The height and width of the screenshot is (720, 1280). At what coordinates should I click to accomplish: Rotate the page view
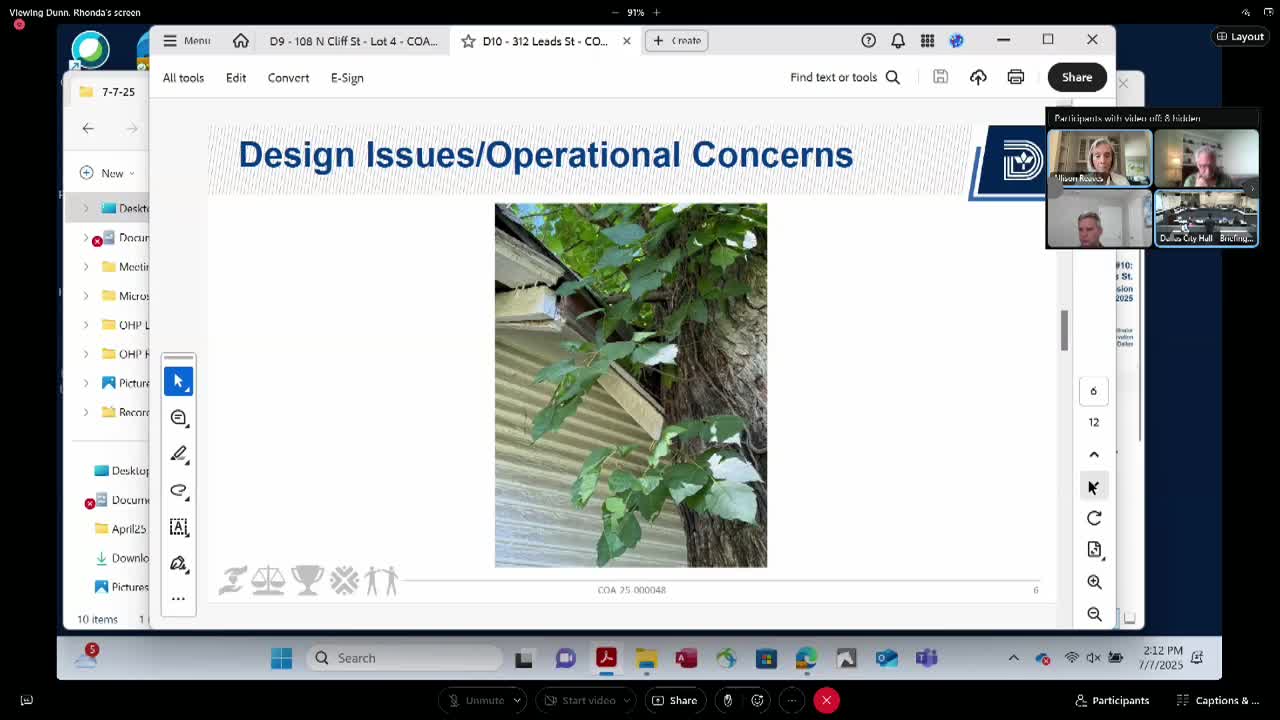click(x=1094, y=518)
